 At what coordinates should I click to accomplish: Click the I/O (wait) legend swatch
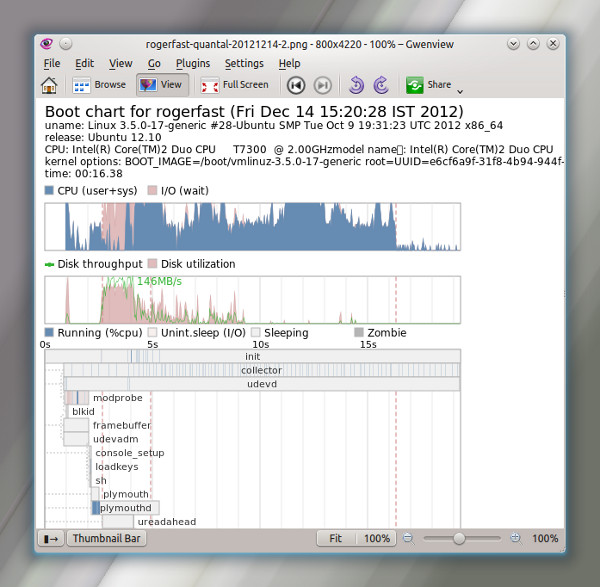pos(152,190)
